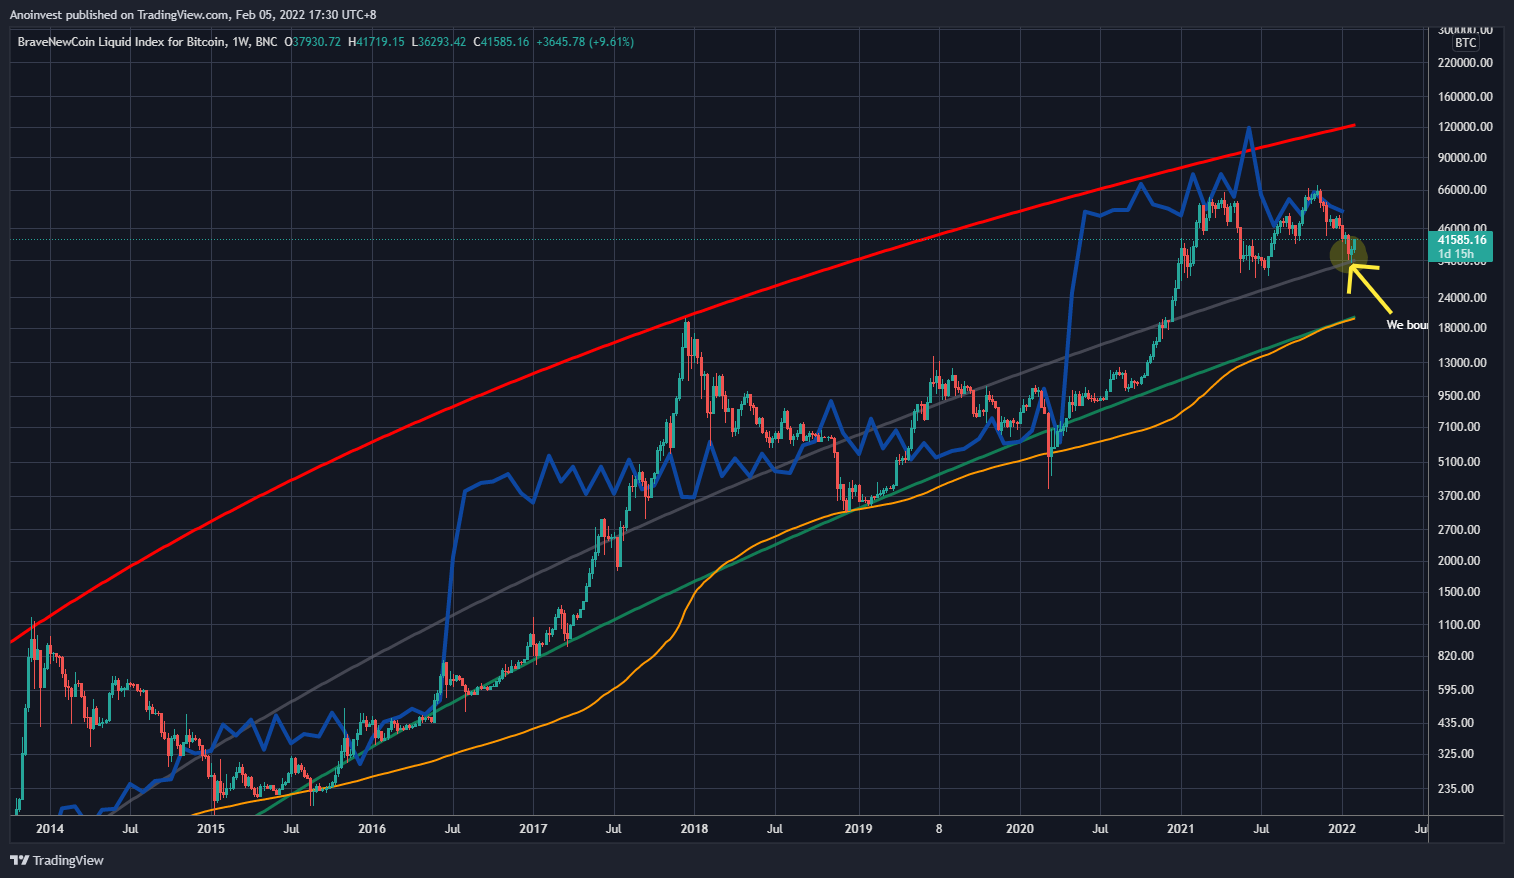
Task: Click the BraveNewCoin Liquid Index for Bitcoin title
Action: [121, 42]
